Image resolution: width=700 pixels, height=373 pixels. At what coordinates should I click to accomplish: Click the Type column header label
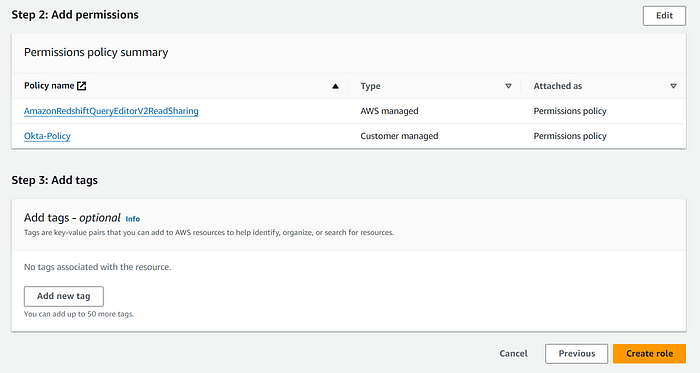tap(371, 86)
